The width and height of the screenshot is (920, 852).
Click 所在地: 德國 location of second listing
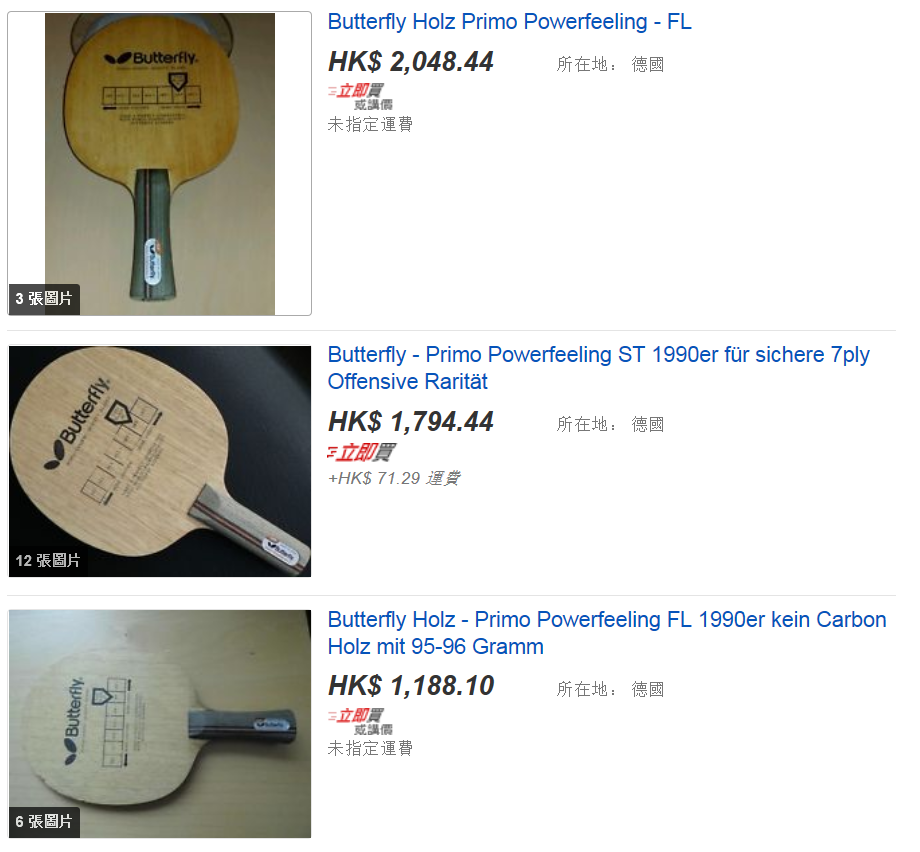tap(610, 424)
